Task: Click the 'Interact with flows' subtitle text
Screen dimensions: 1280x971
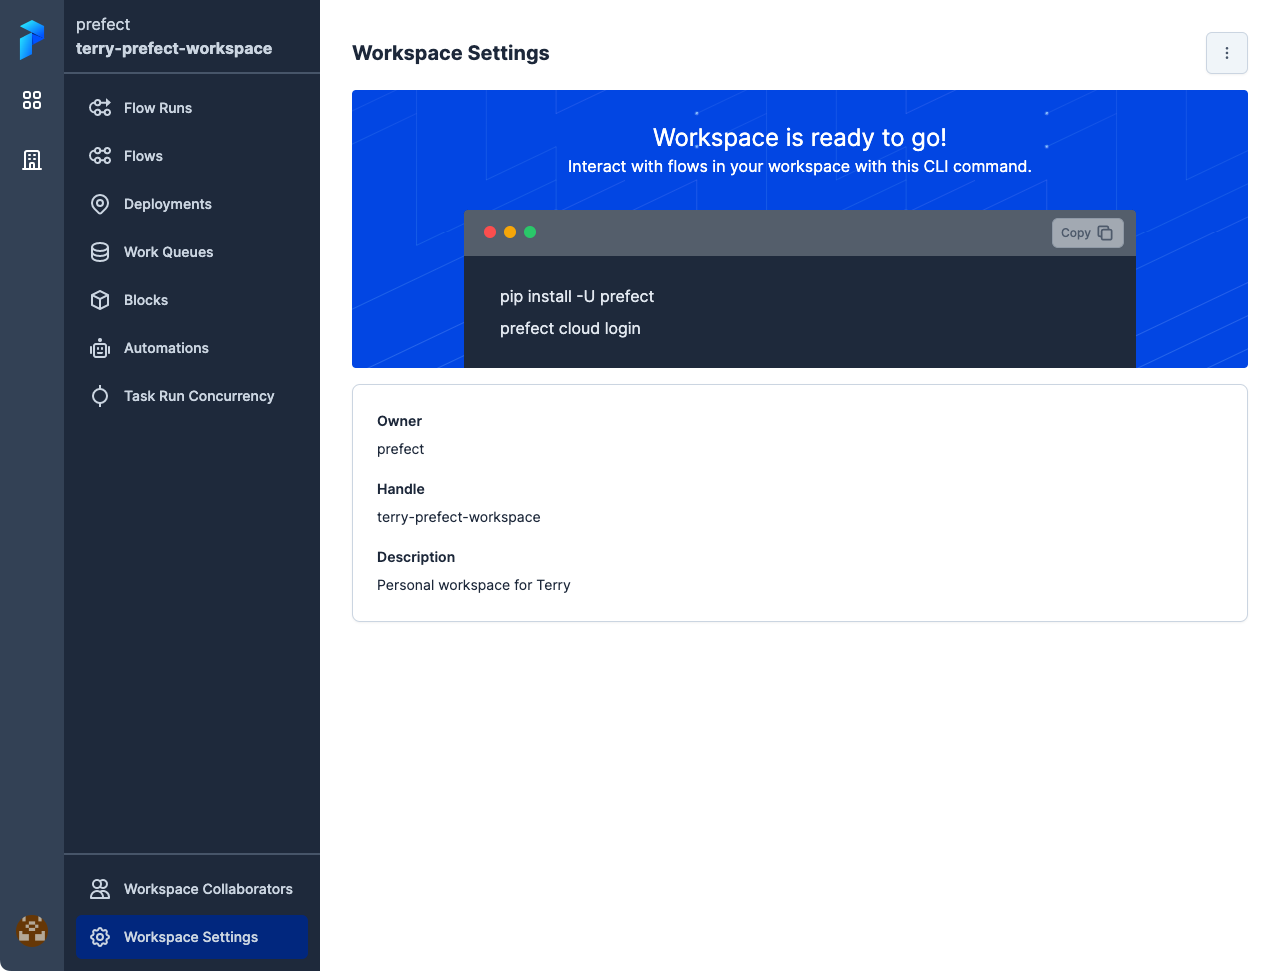Action: pyautogui.click(x=800, y=166)
